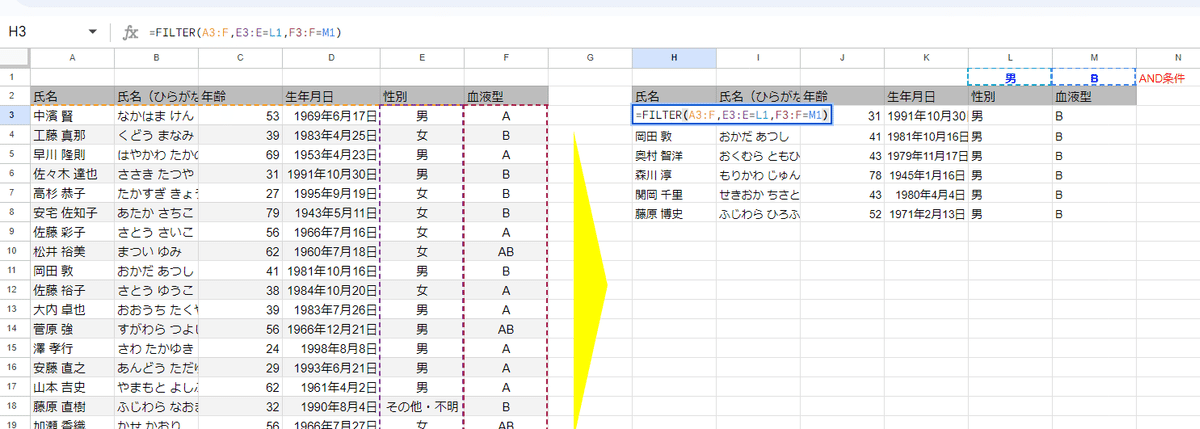The image size is (1200, 429).
Task: Open the Name Box dropdown arrow
Action: point(93,32)
